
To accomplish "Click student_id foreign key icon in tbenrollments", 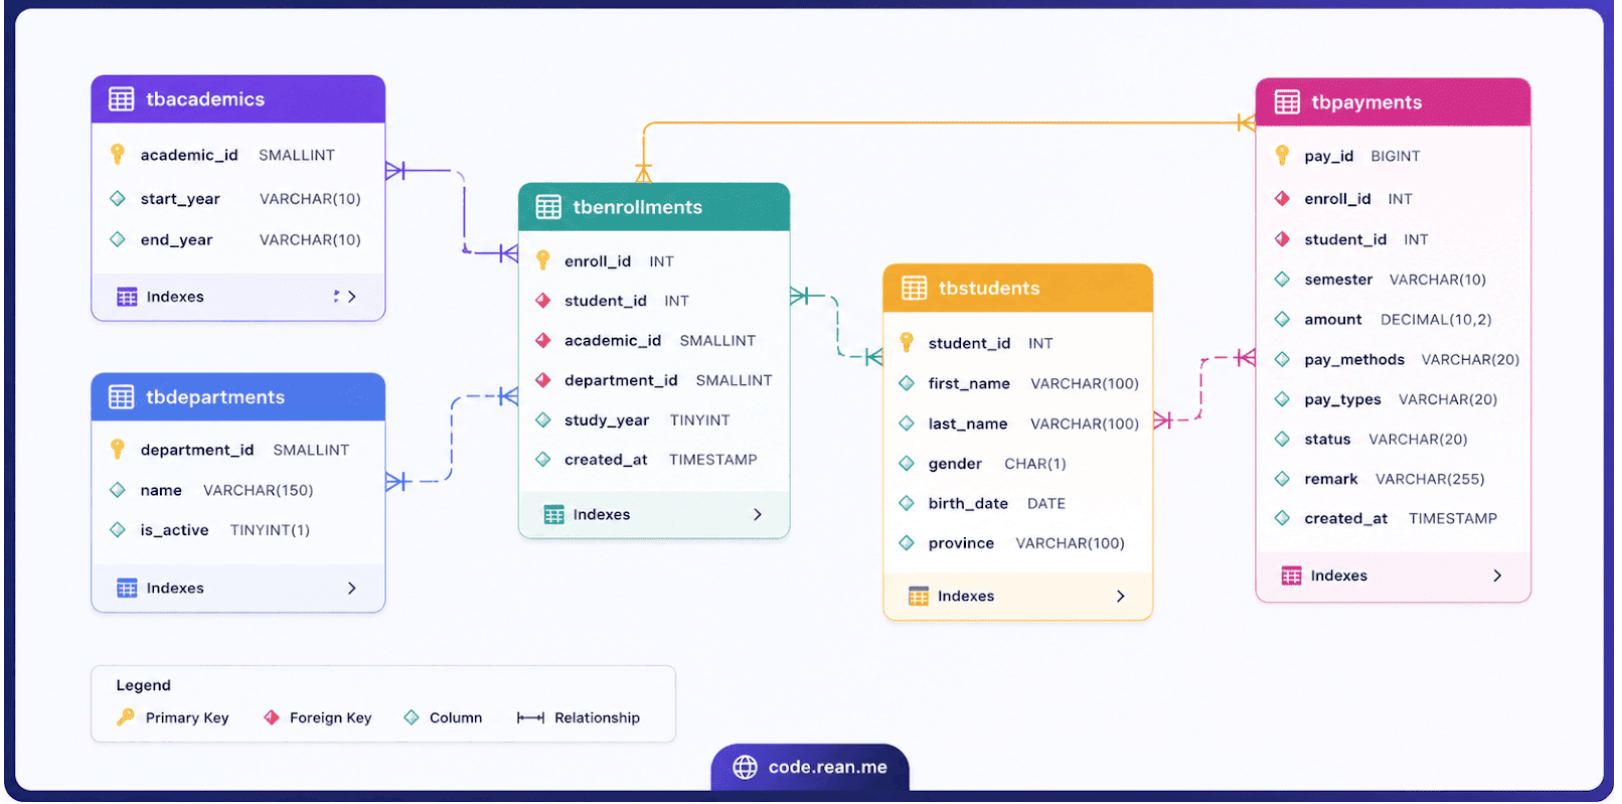I will pos(543,300).
